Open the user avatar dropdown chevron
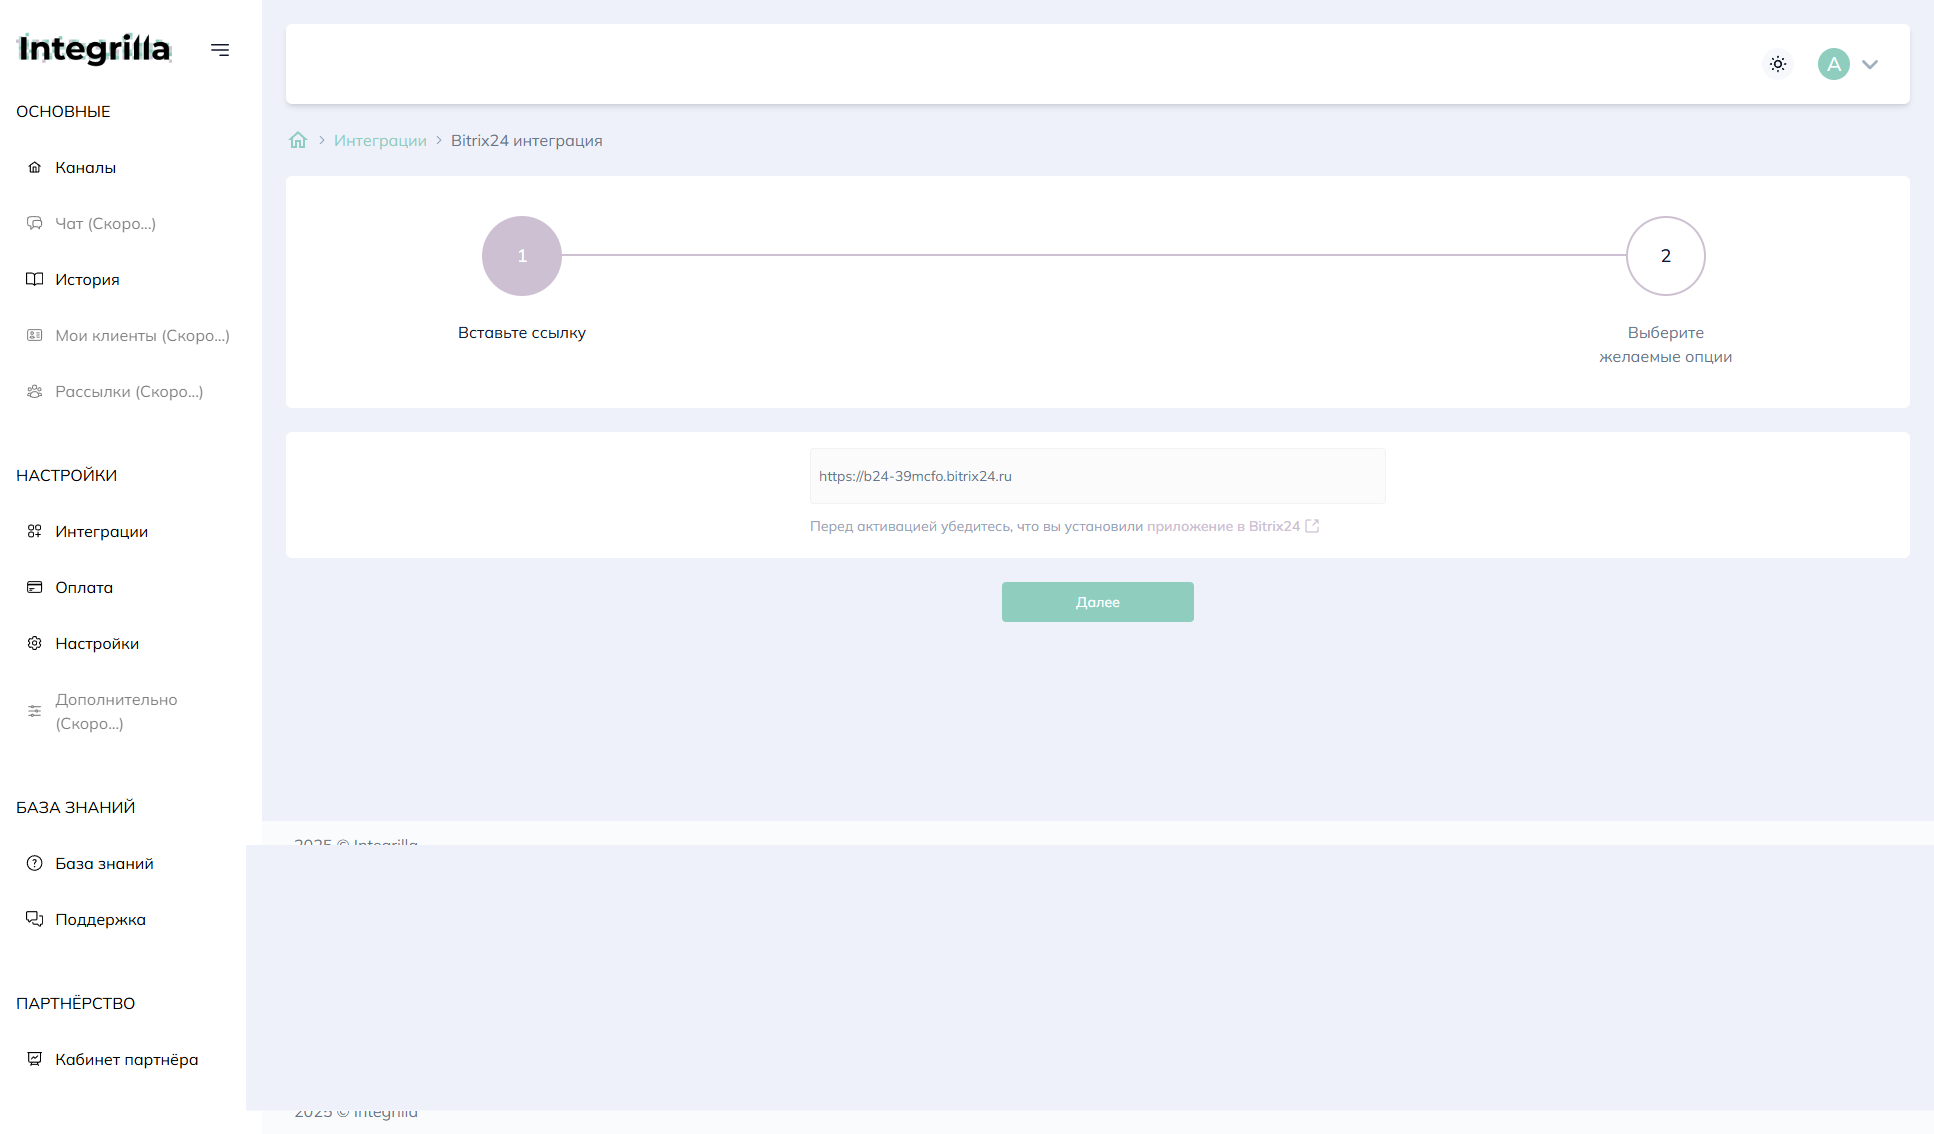 pos(1869,65)
